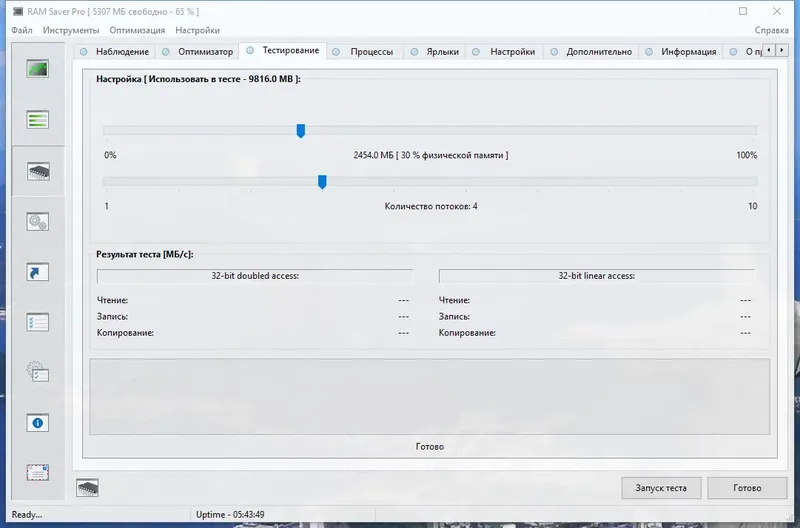
Task: Open the monitoring graph sidebar icon
Action: [38, 69]
